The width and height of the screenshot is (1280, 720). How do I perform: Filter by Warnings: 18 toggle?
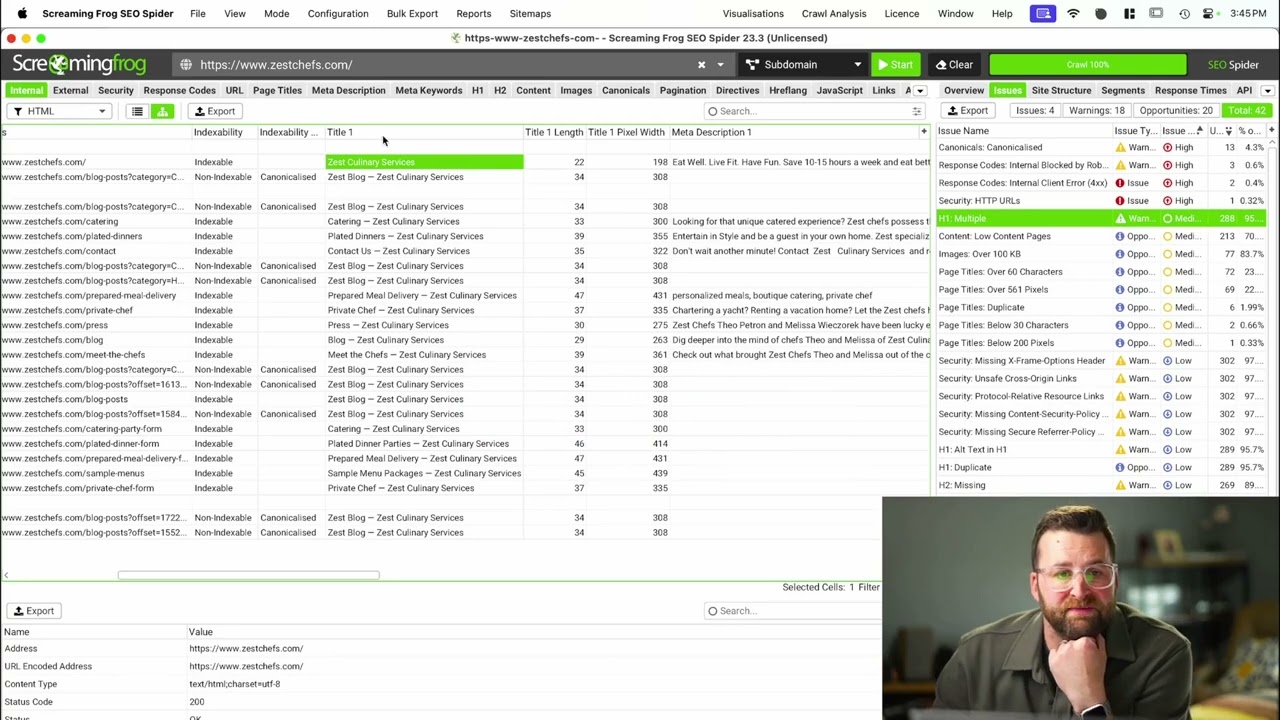pos(1096,111)
